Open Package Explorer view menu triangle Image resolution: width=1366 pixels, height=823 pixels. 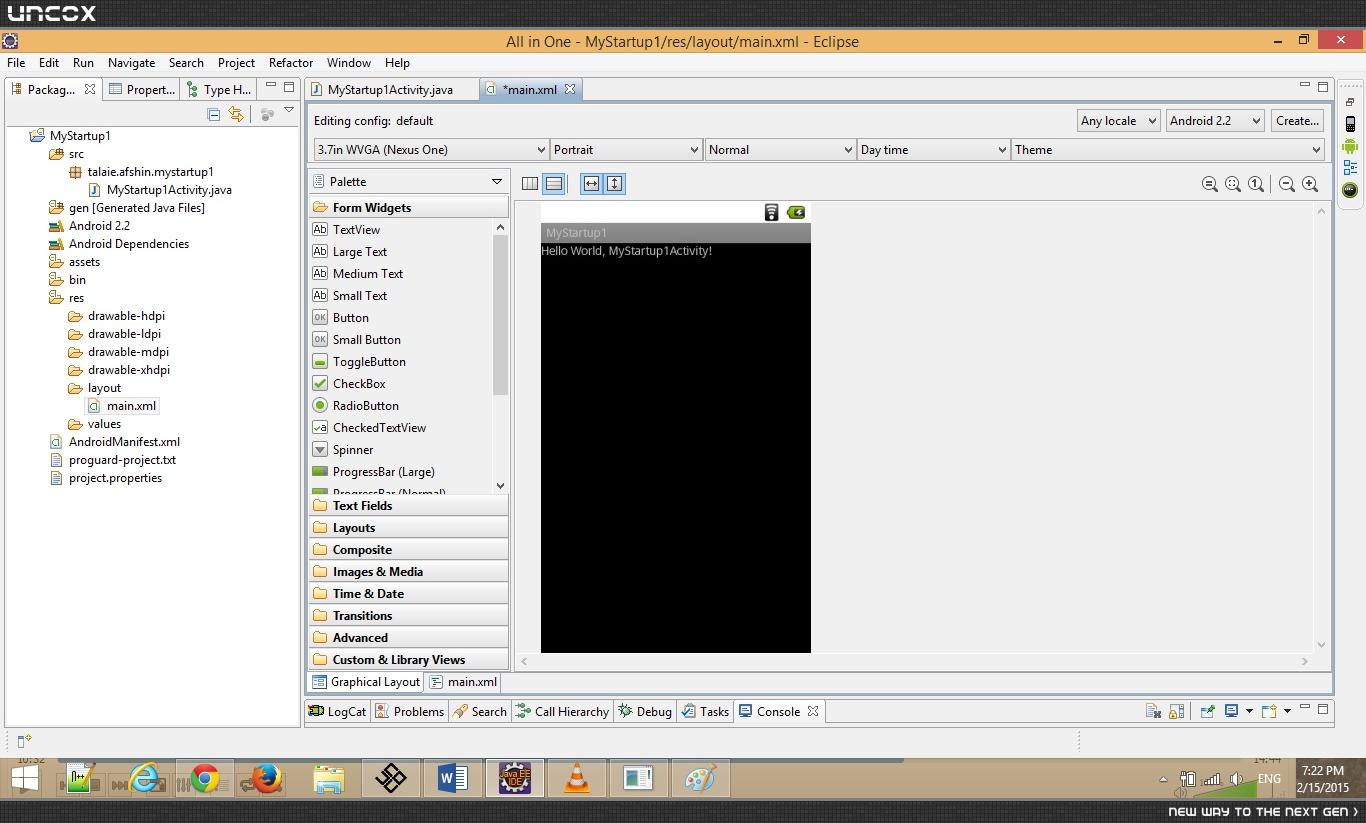(x=289, y=111)
